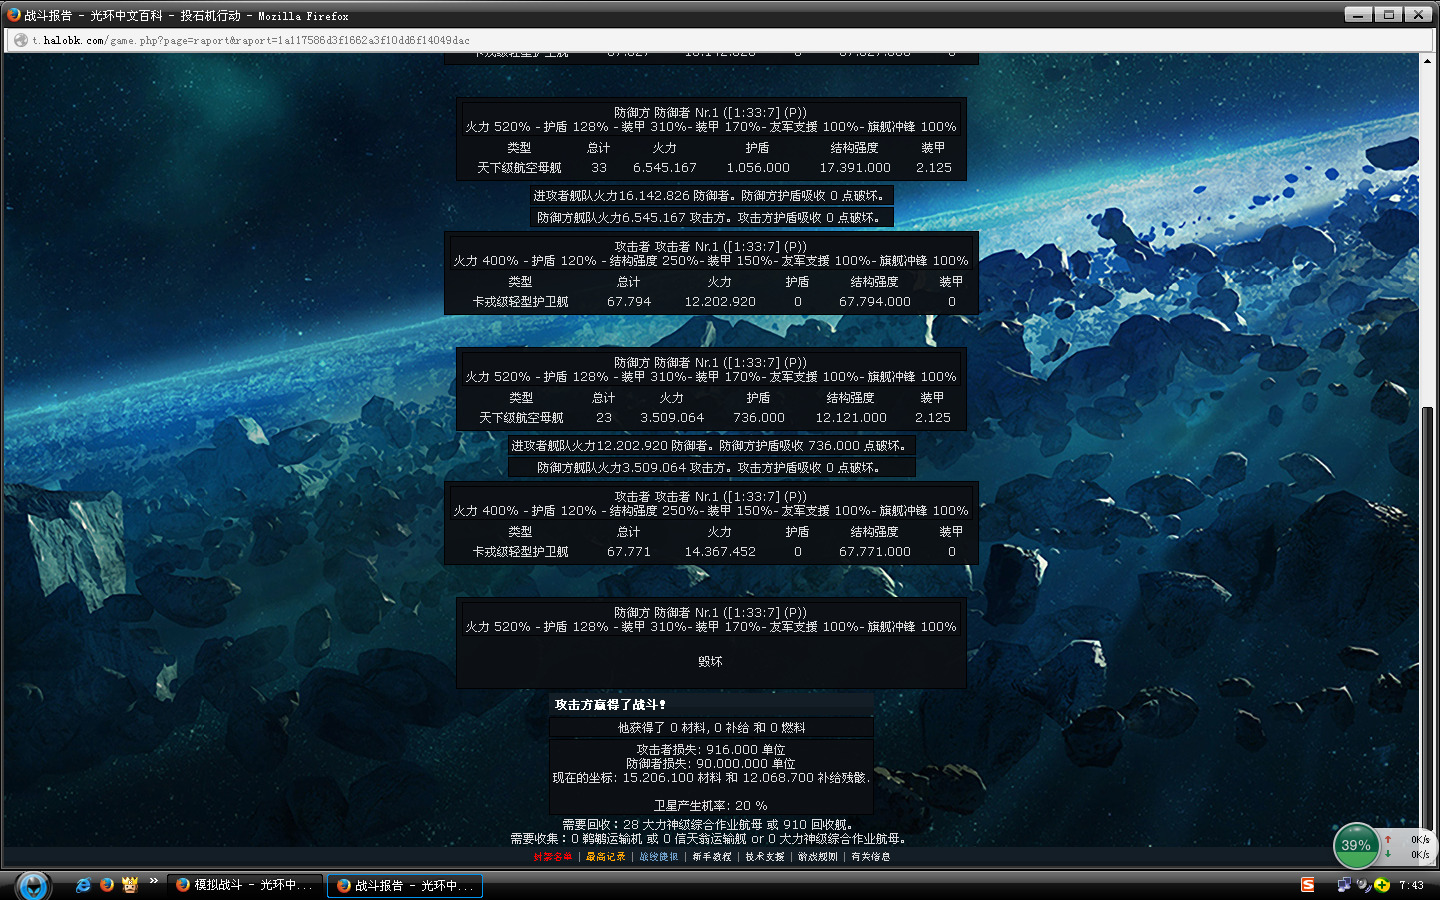Click the 毁坏 destroyed status text
This screenshot has width=1440, height=900.
[x=710, y=662]
